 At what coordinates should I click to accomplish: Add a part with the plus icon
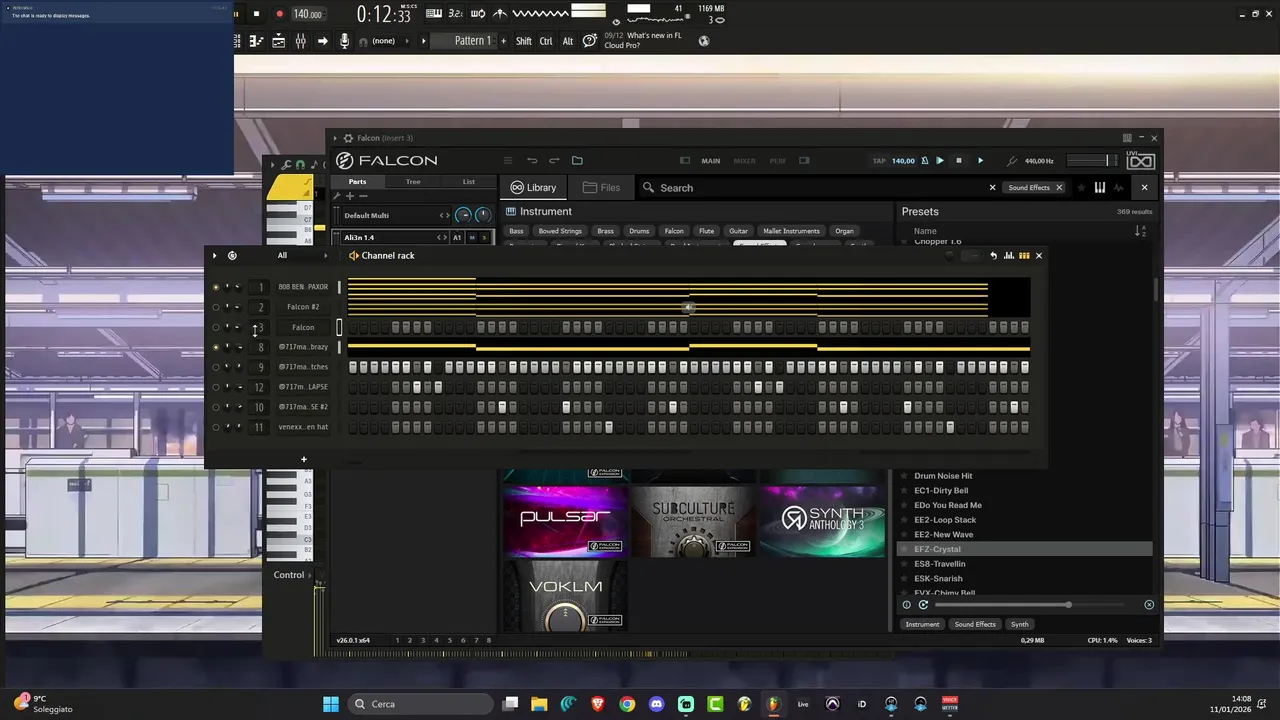point(350,196)
